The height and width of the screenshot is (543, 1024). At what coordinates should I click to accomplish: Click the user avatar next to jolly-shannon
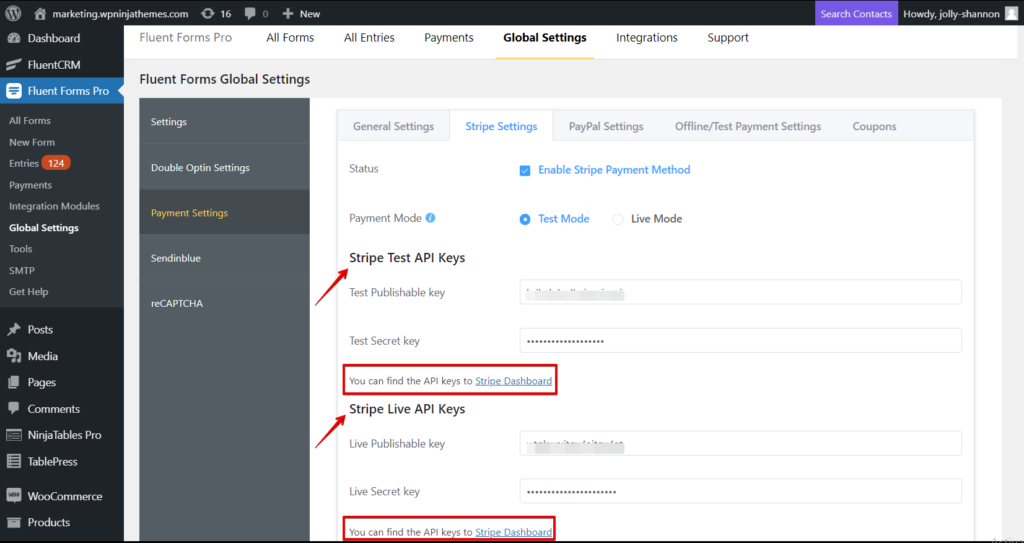(x=1011, y=13)
